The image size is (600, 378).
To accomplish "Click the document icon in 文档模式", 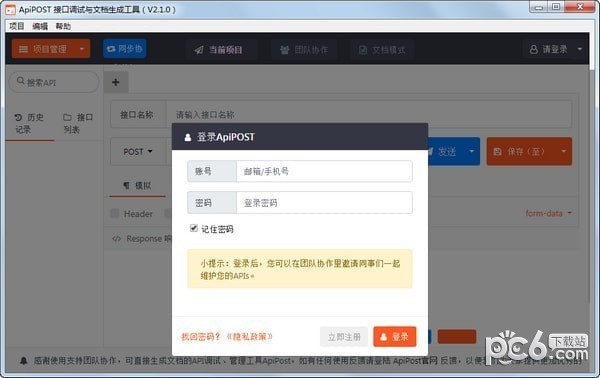I will pos(363,50).
